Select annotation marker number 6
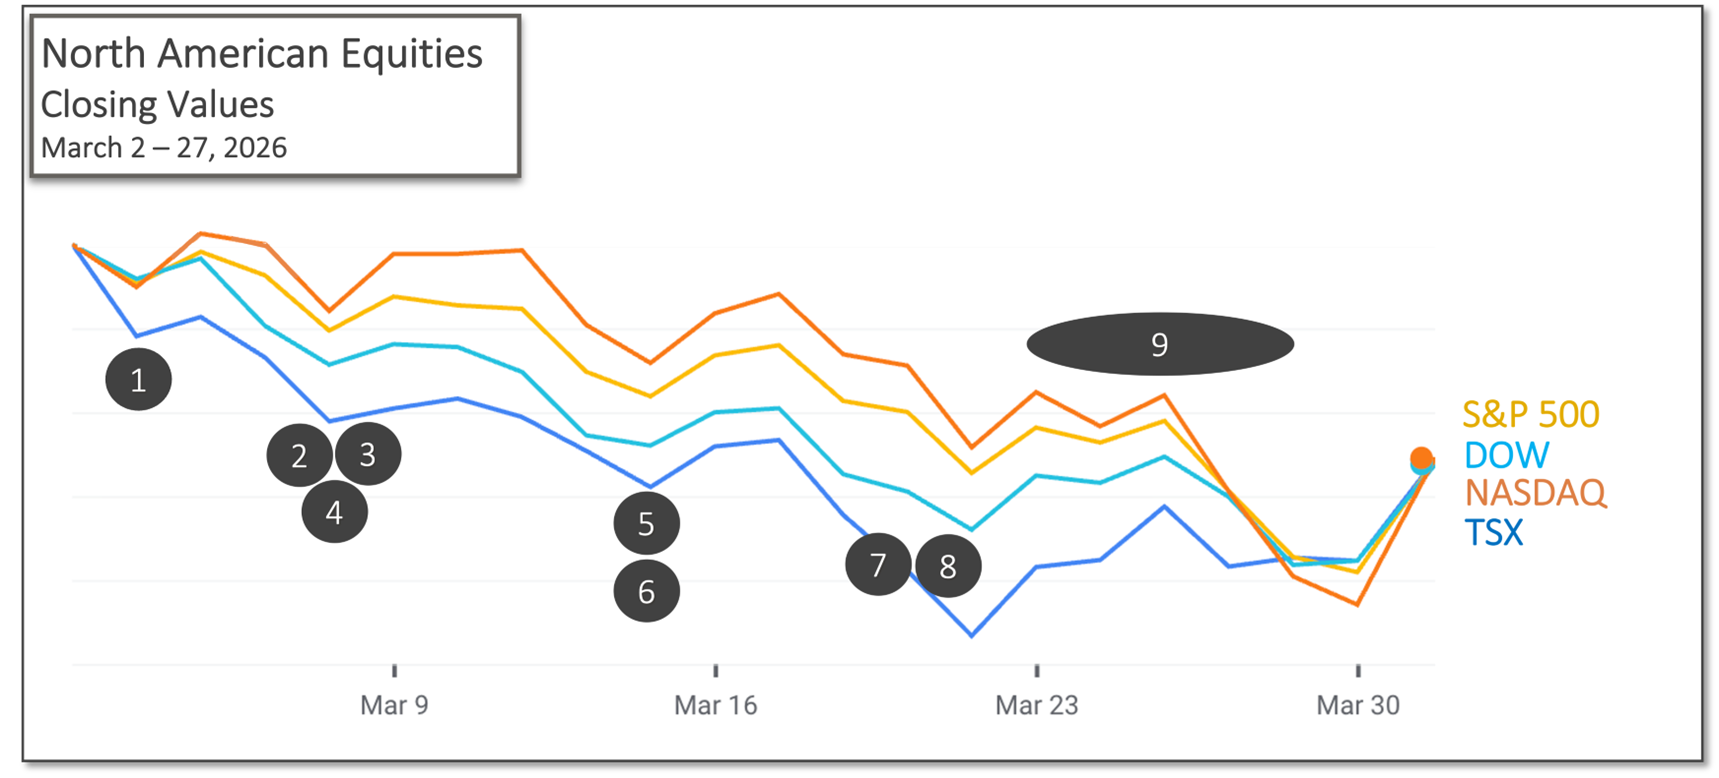 click(646, 592)
